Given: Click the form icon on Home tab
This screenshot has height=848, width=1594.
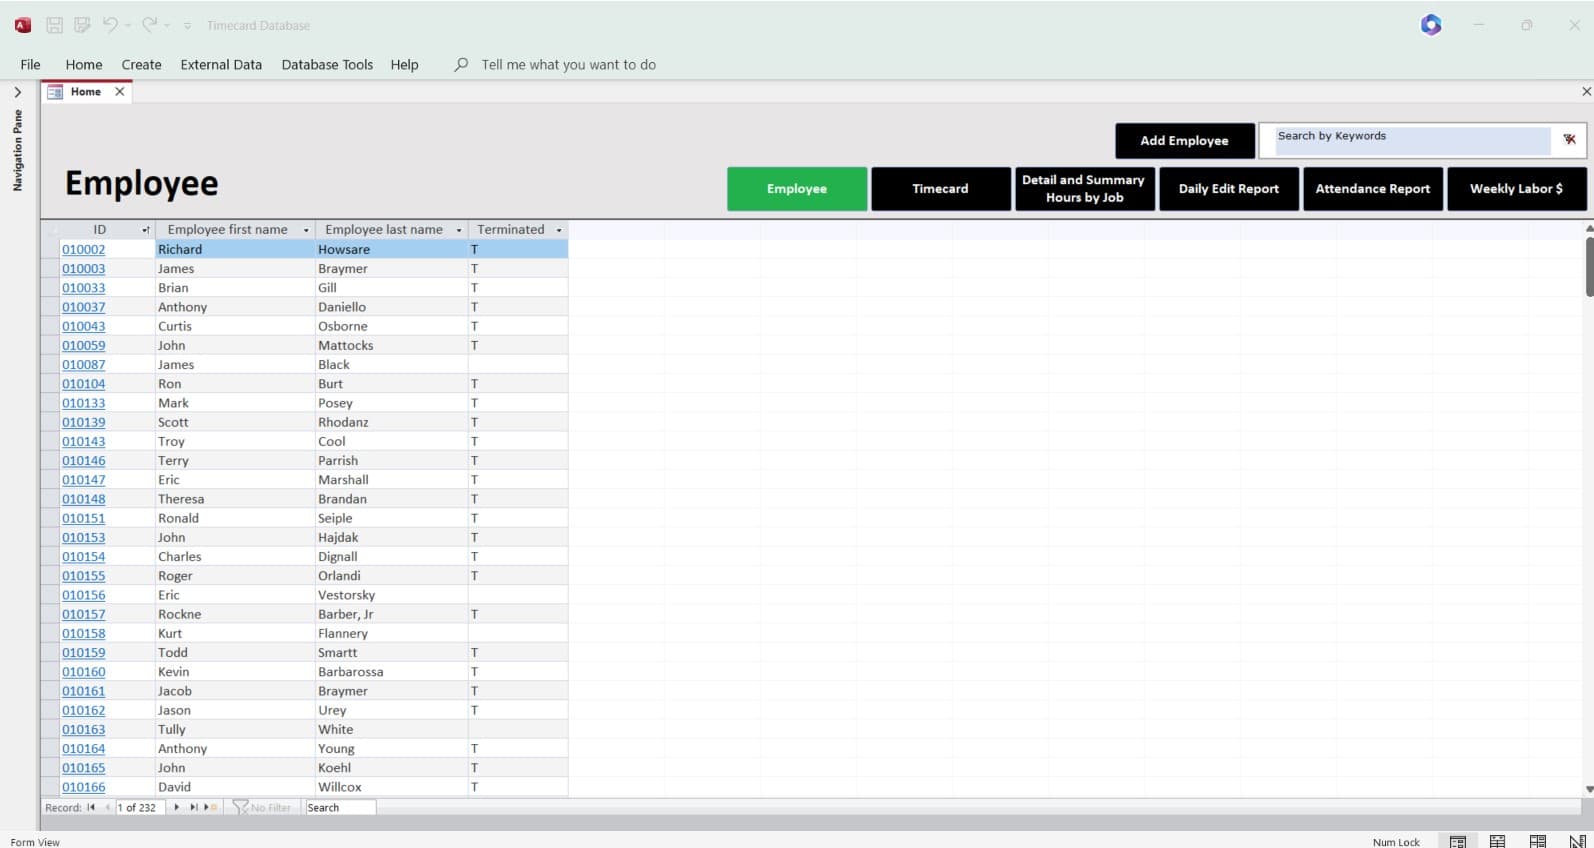Looking at the screenshot, I should (x=55, y=92).
